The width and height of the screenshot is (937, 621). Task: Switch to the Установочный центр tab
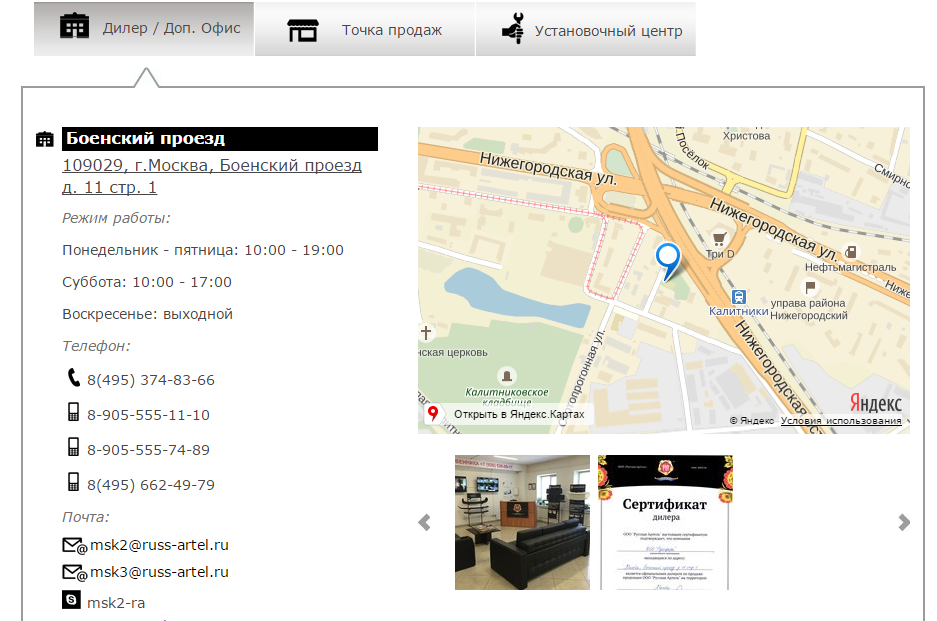(x=586, y=30)
